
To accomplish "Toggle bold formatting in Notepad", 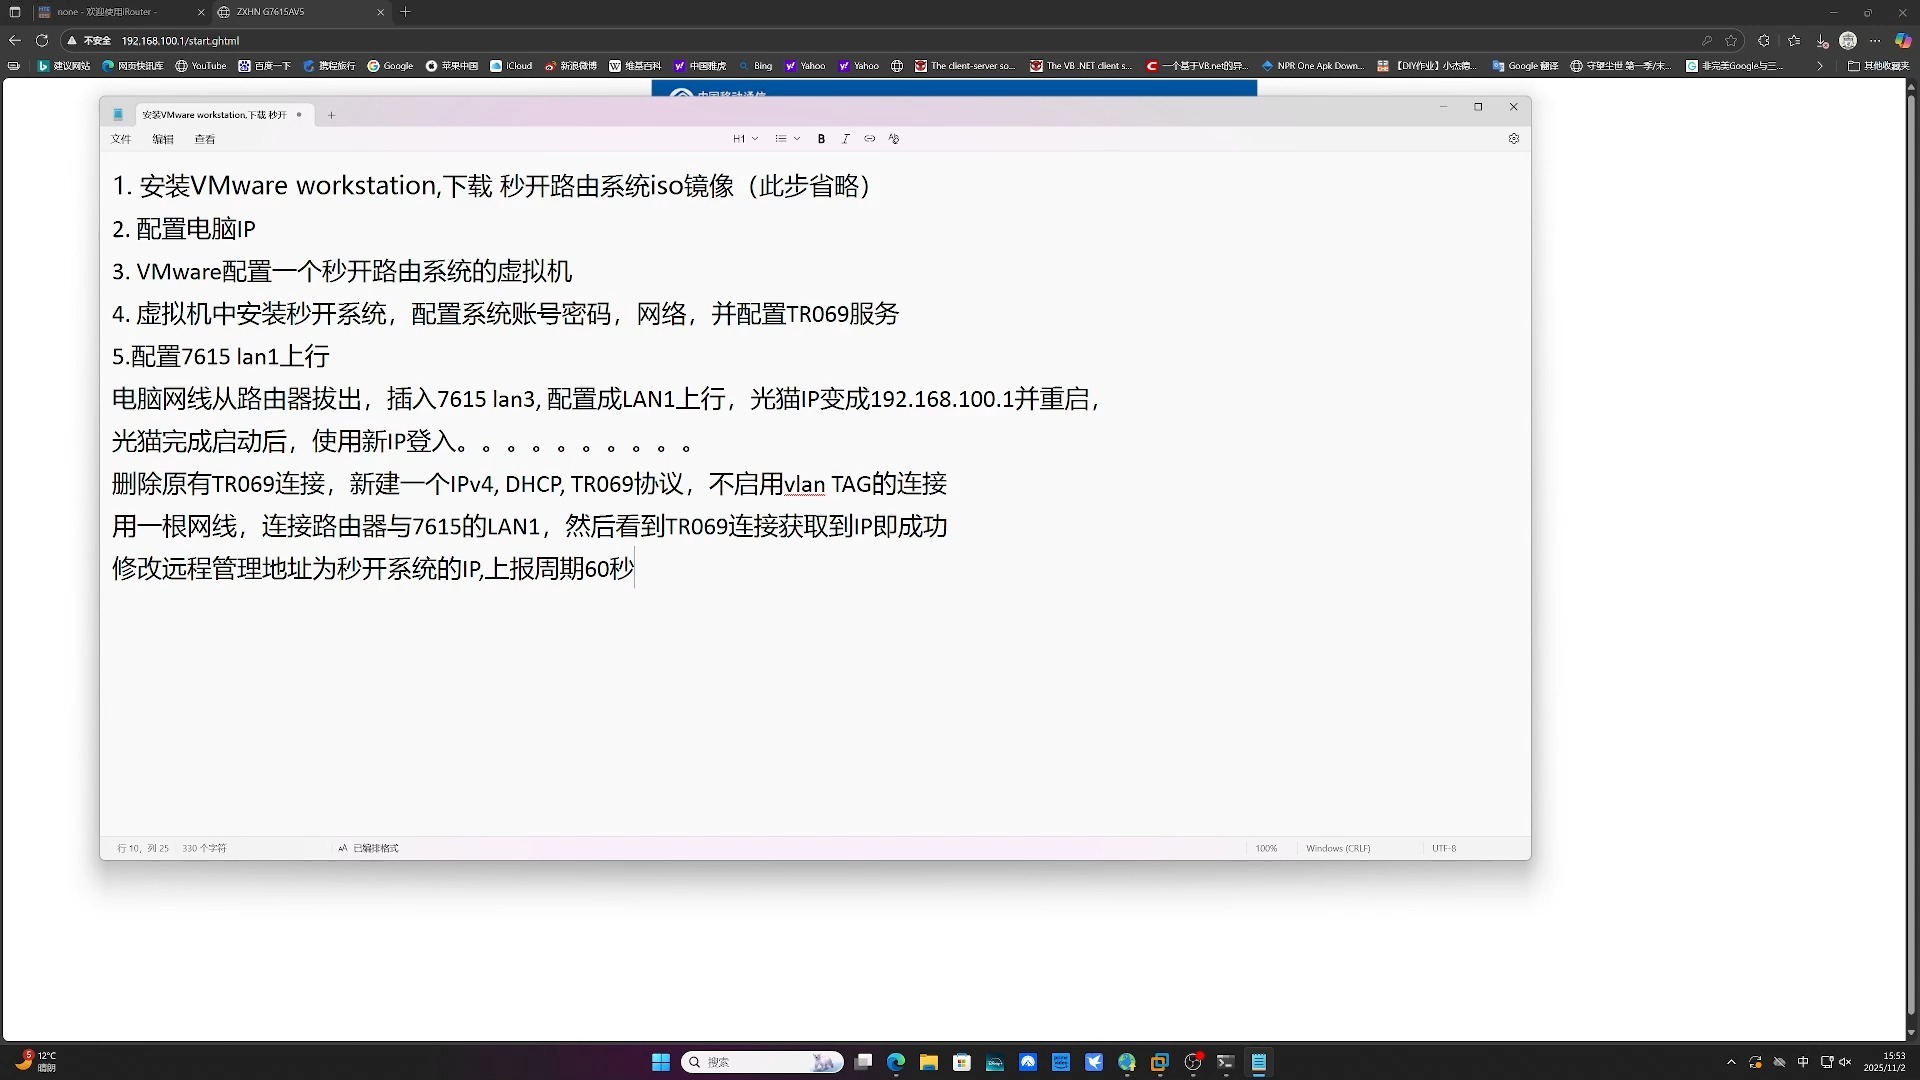I will 821,139.
